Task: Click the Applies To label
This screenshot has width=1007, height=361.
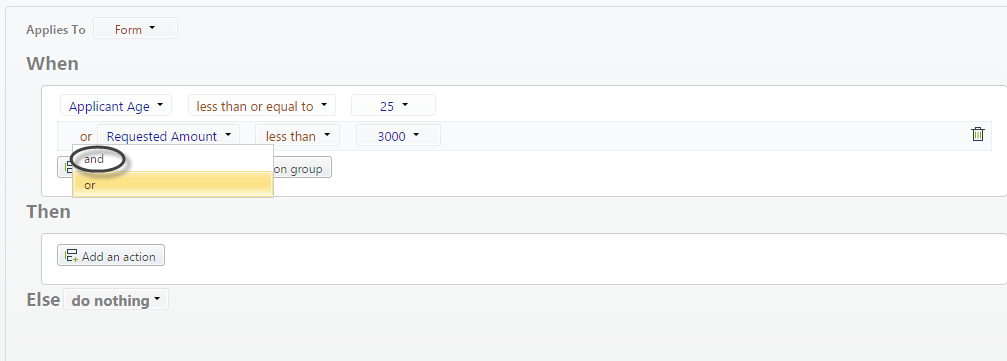Action: click(56, 30)
